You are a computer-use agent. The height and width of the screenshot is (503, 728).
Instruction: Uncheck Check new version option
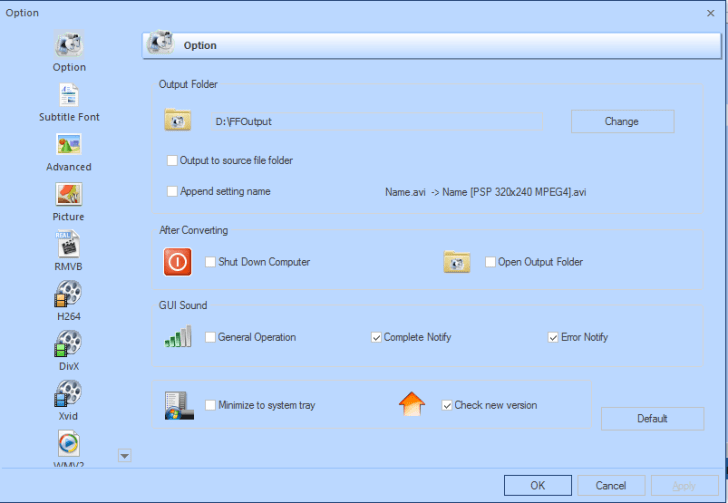[x=447, y=405]
